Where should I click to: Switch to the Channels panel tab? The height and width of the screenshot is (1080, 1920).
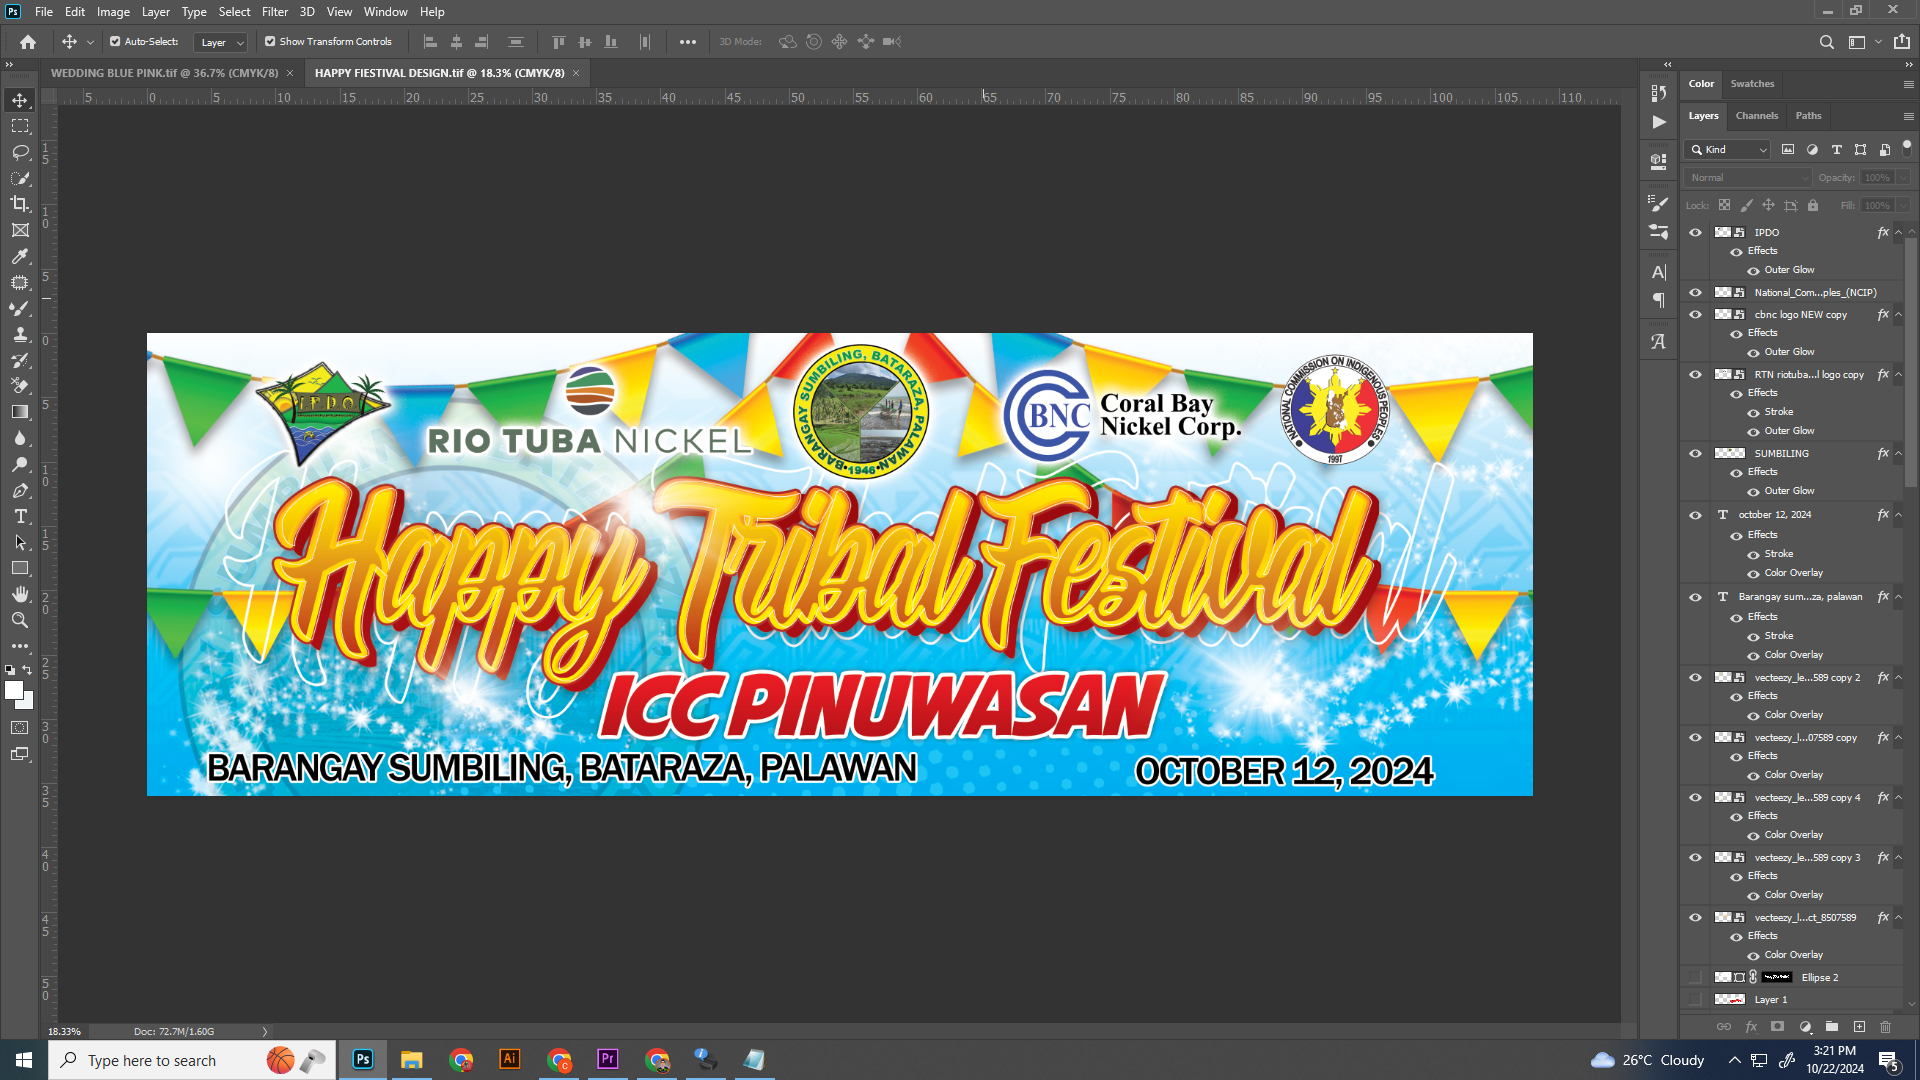pyautogui.click(x=1756, y=116)
